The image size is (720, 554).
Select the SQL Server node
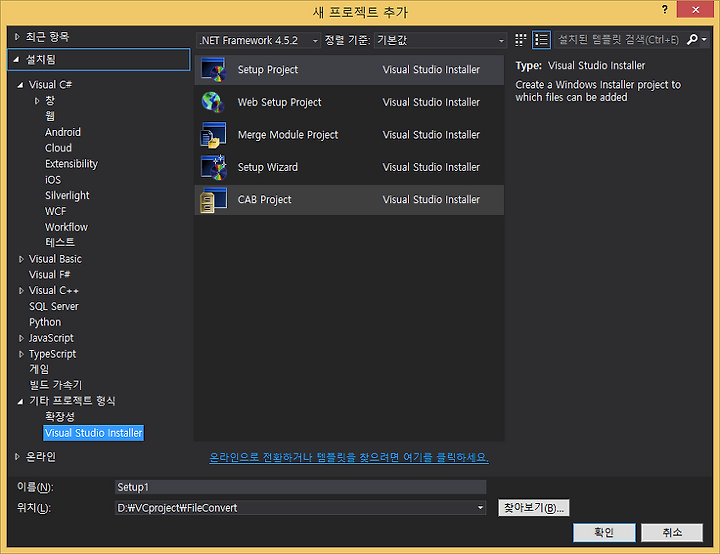pos(54,306)
